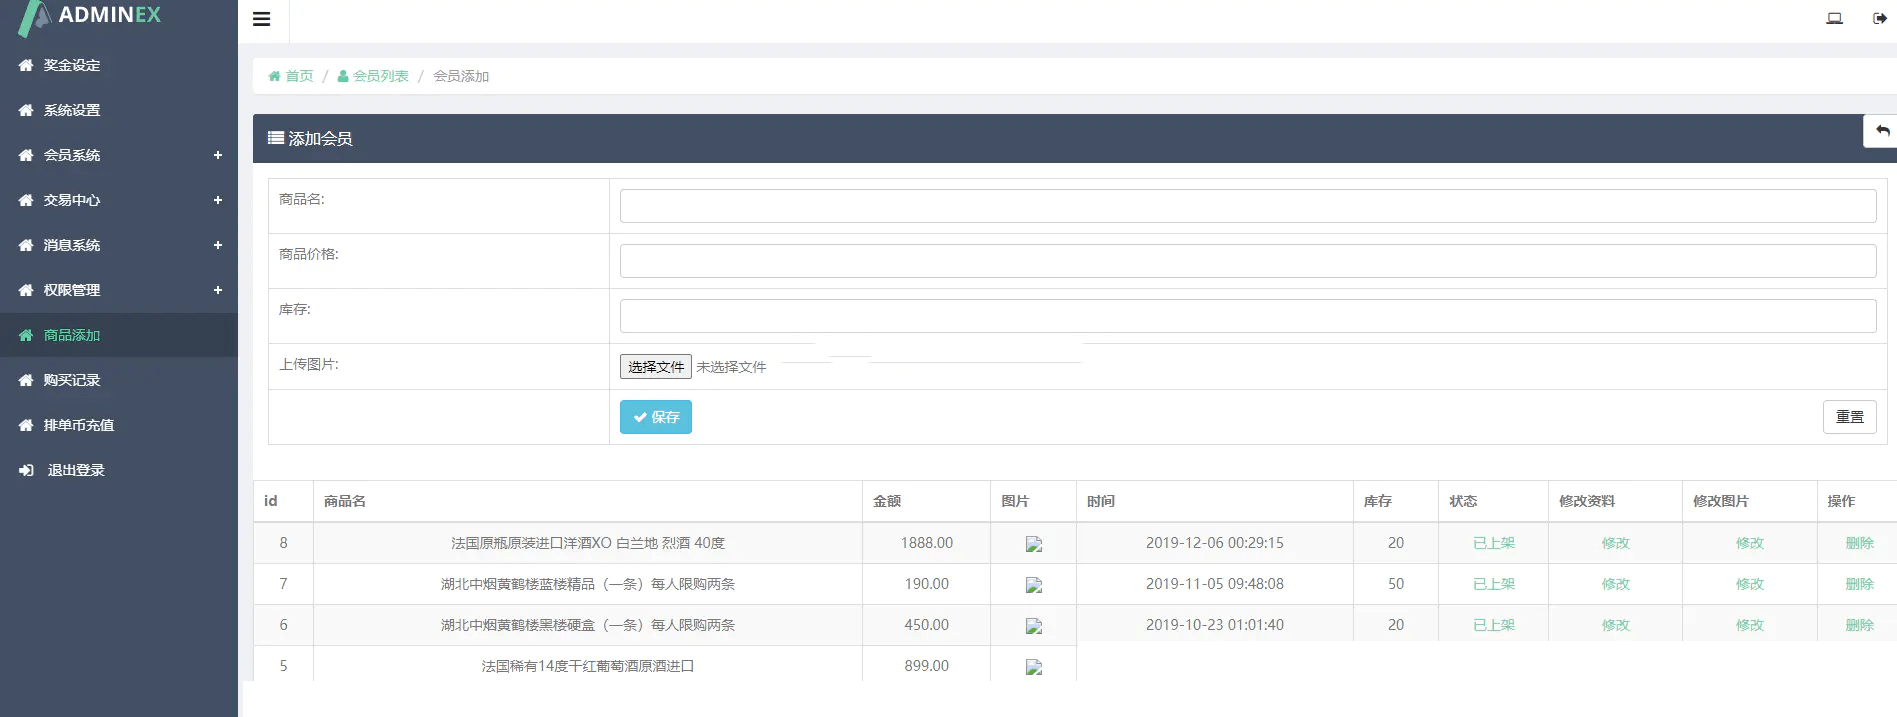Click the 保存 save button

[656, 417]
